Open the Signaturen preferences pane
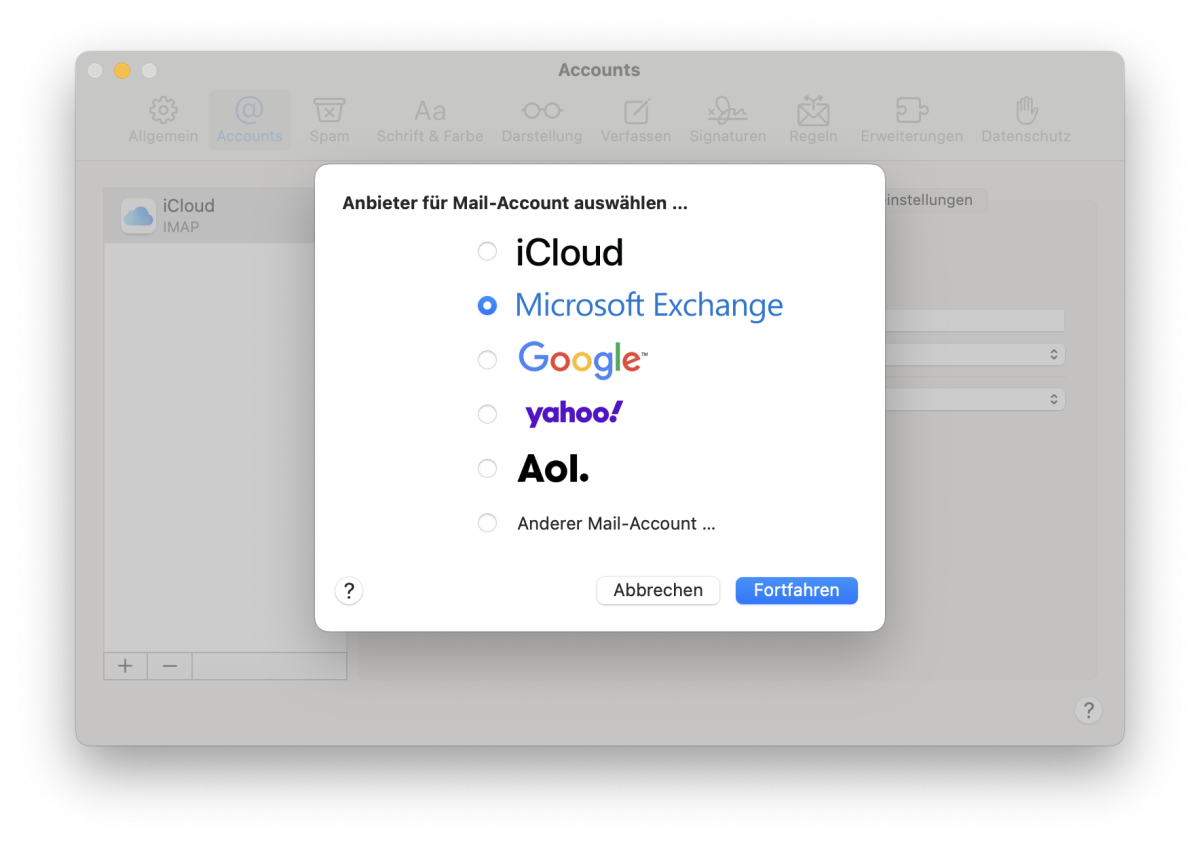The height and width of the screenshot is (846, 1200). [728, 121]
